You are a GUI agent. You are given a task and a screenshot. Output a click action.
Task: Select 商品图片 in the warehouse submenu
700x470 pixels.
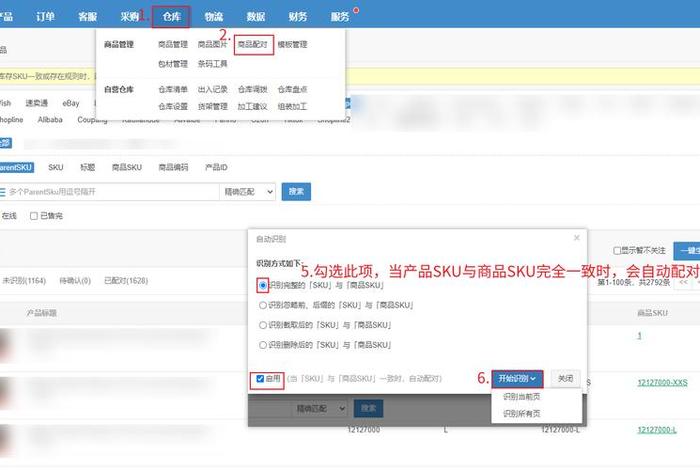212,45
